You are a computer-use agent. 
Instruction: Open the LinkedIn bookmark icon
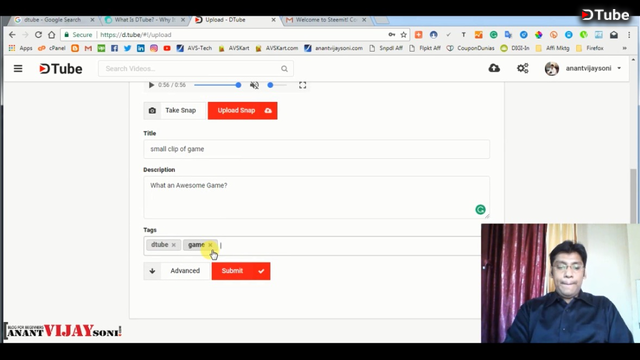pyautogui.click(x=140, y=48)
